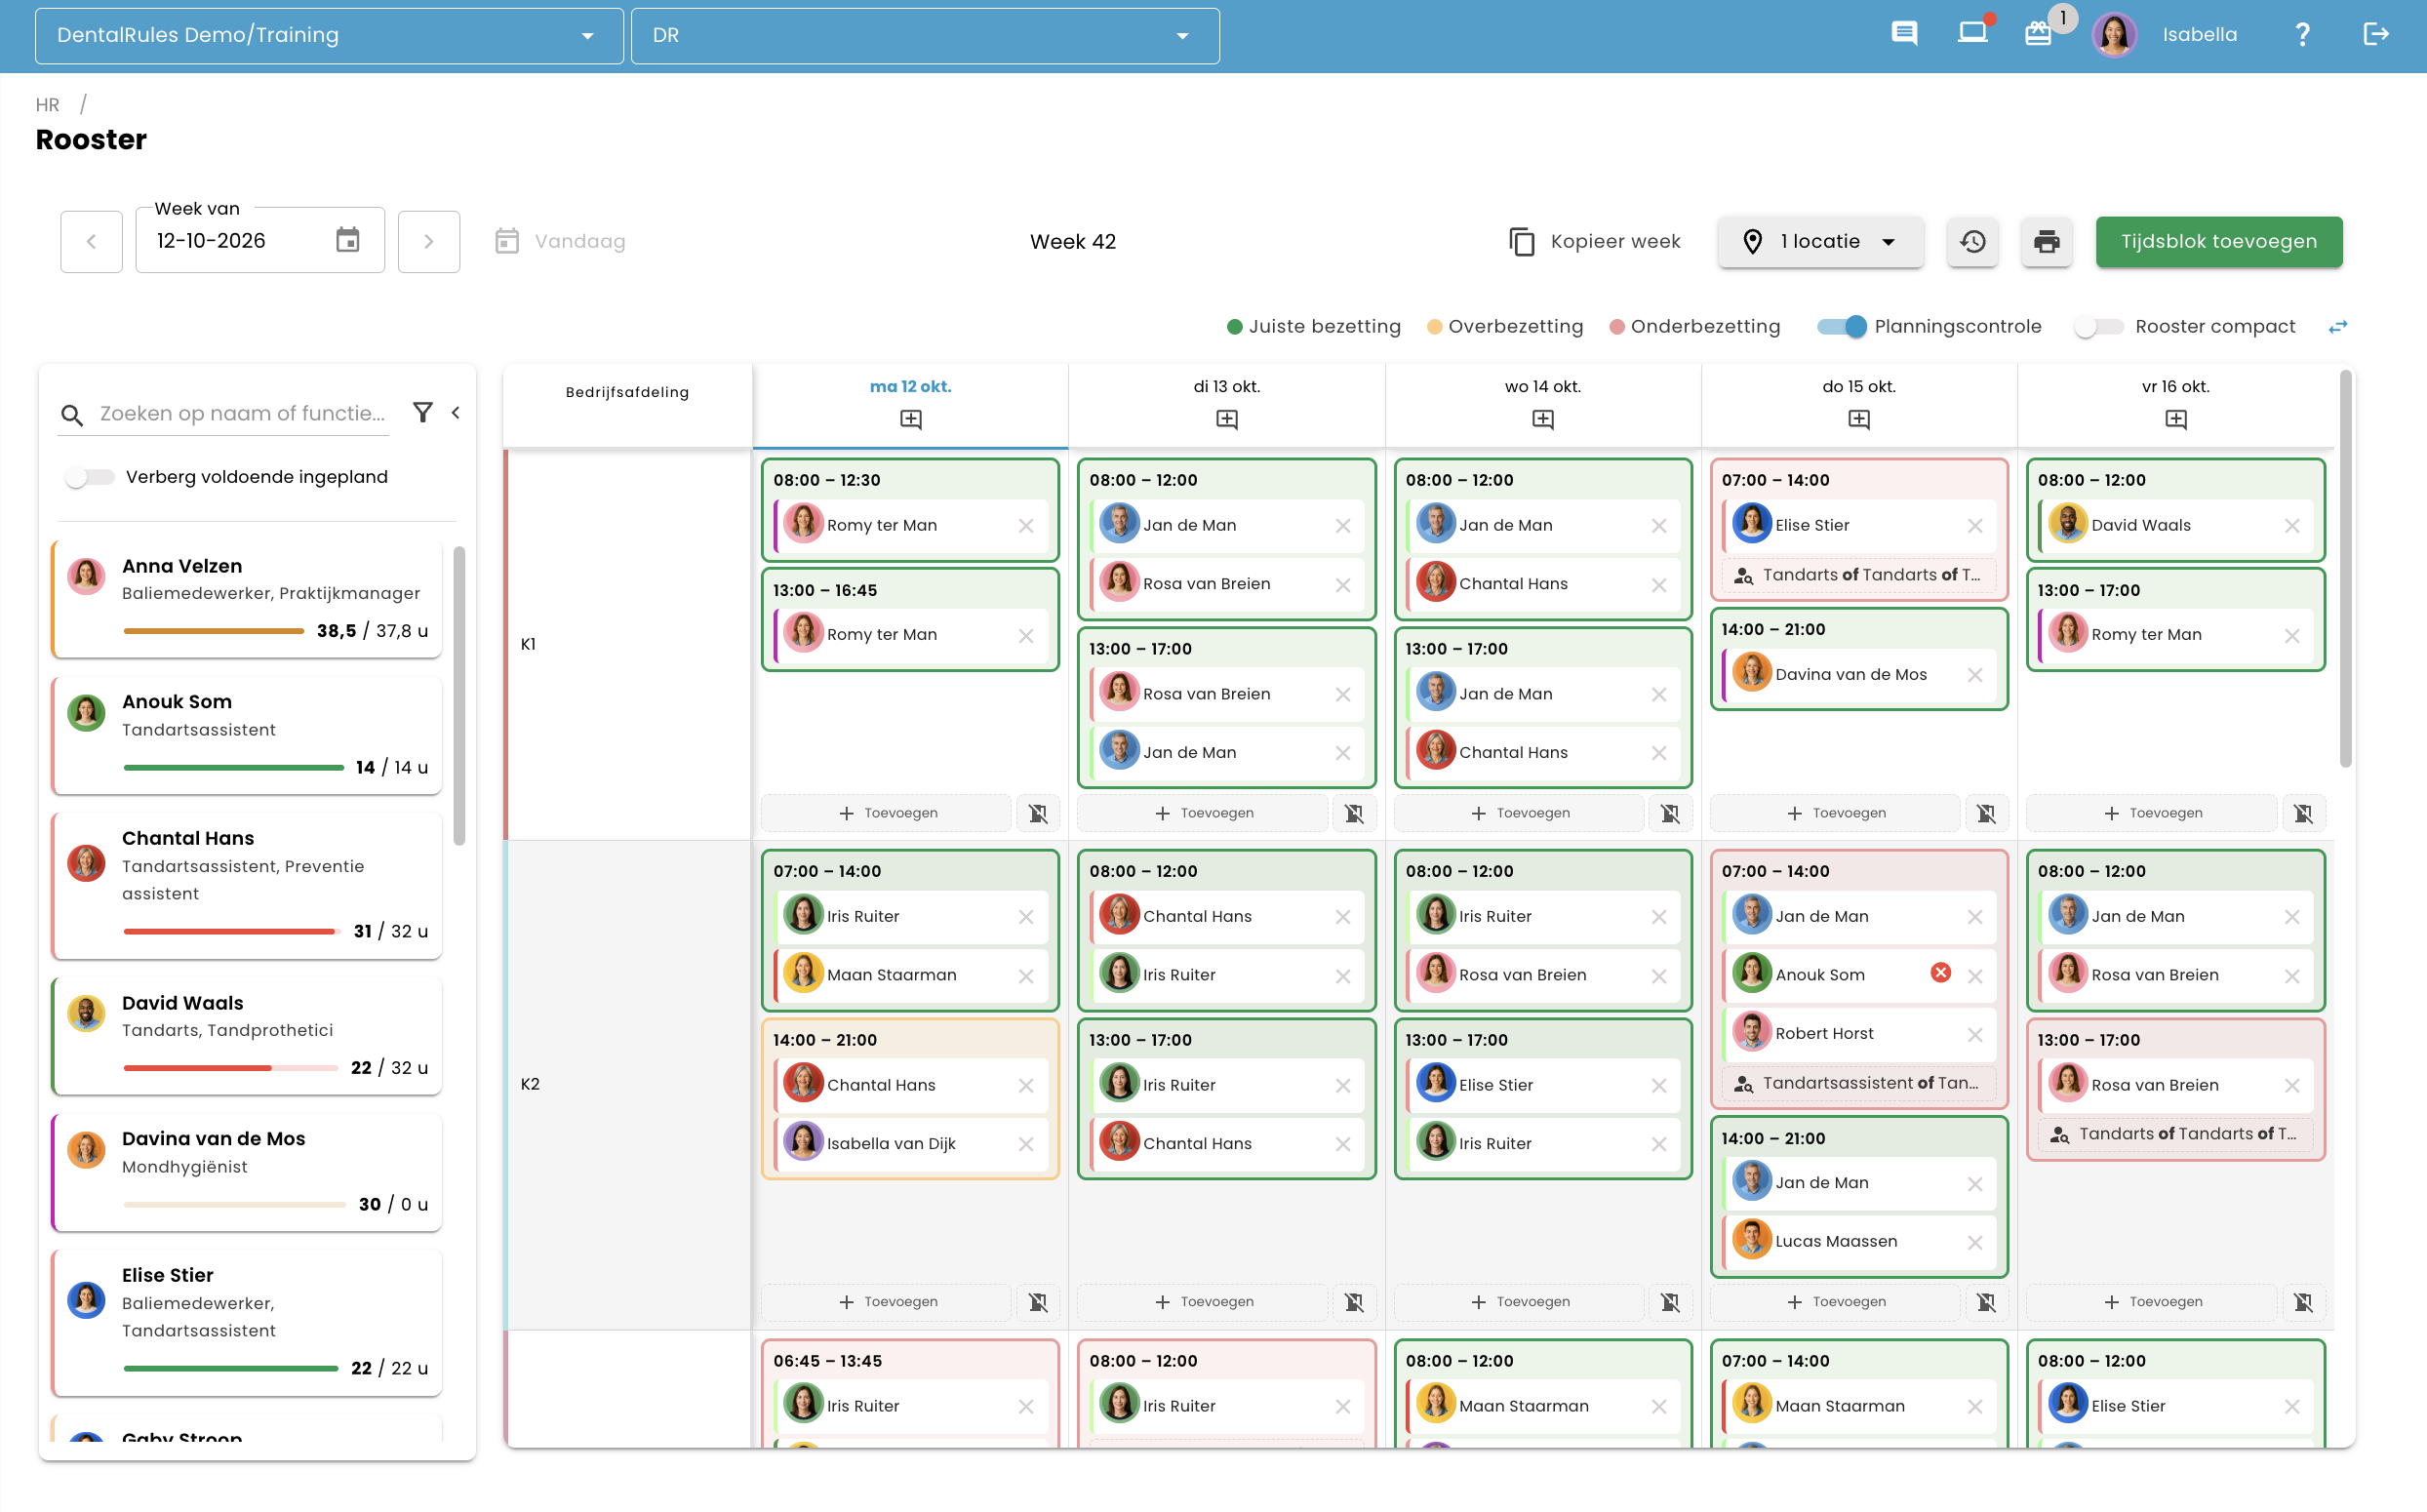2427x1512 pixels.
Task: Open DentalRules Demo/Training dropdown
Action: [329, 36]
